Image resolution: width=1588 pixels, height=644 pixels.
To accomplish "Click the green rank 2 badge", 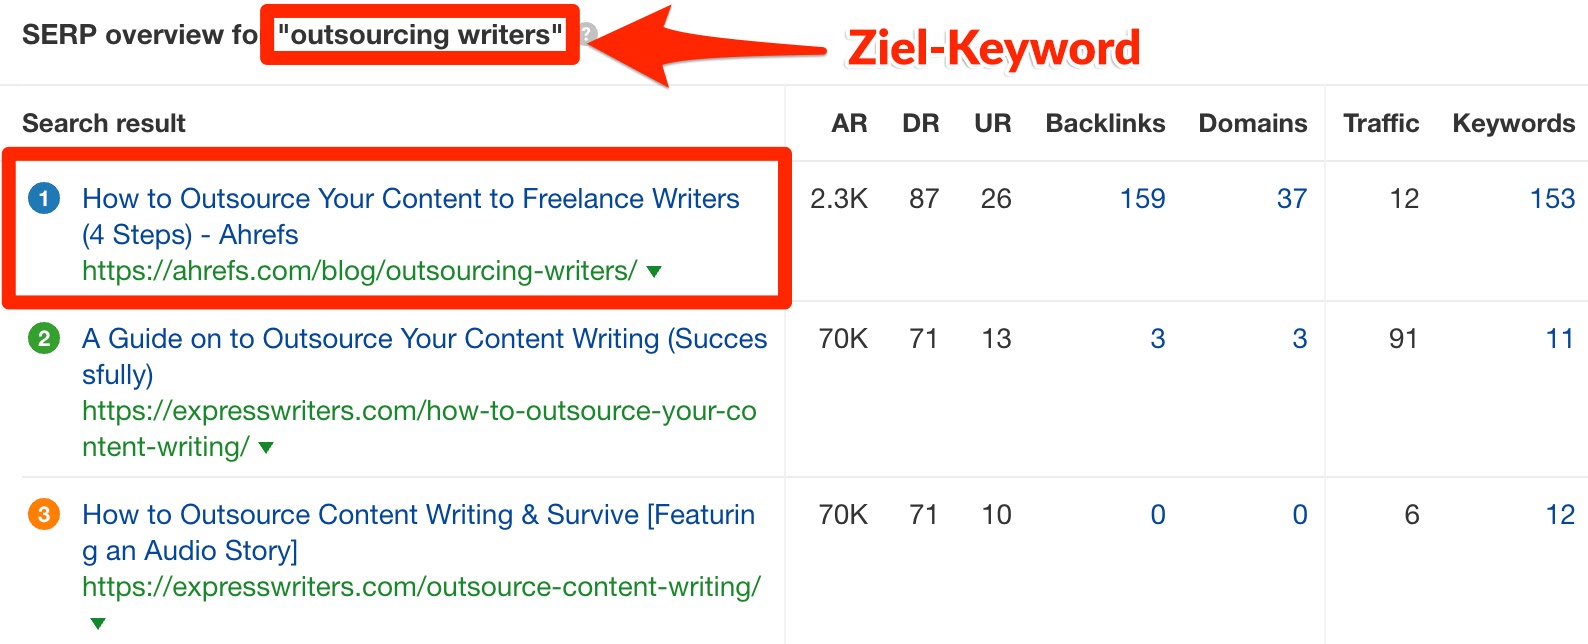I will tap(44, 338).
